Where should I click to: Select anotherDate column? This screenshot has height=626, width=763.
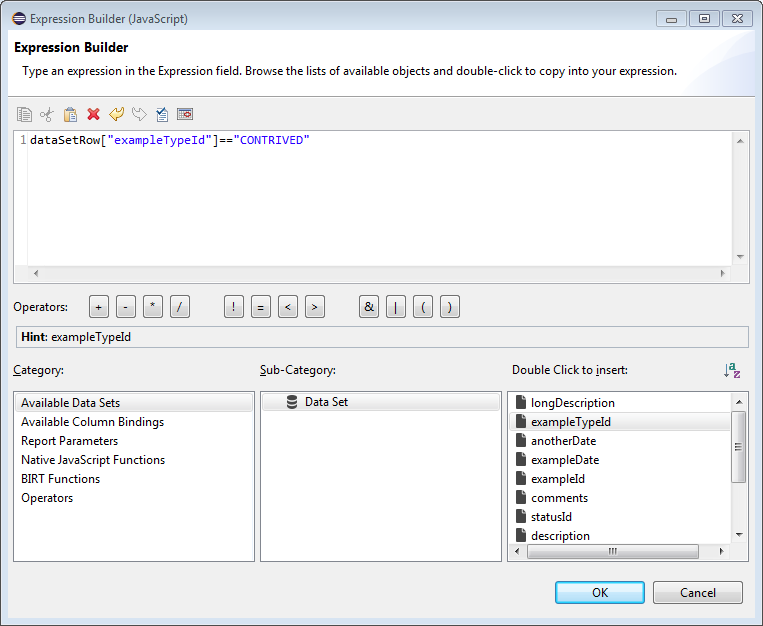point(563,441)
